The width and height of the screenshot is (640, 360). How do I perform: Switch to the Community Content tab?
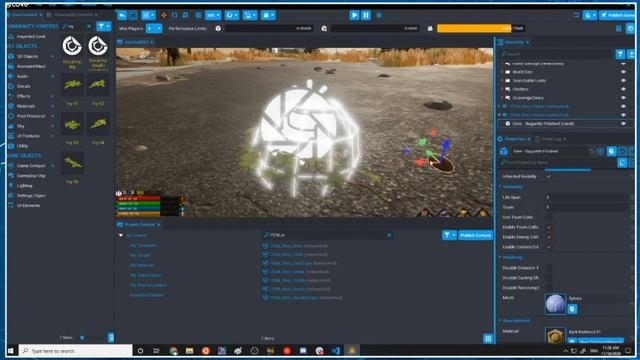(x=73, y=15)
